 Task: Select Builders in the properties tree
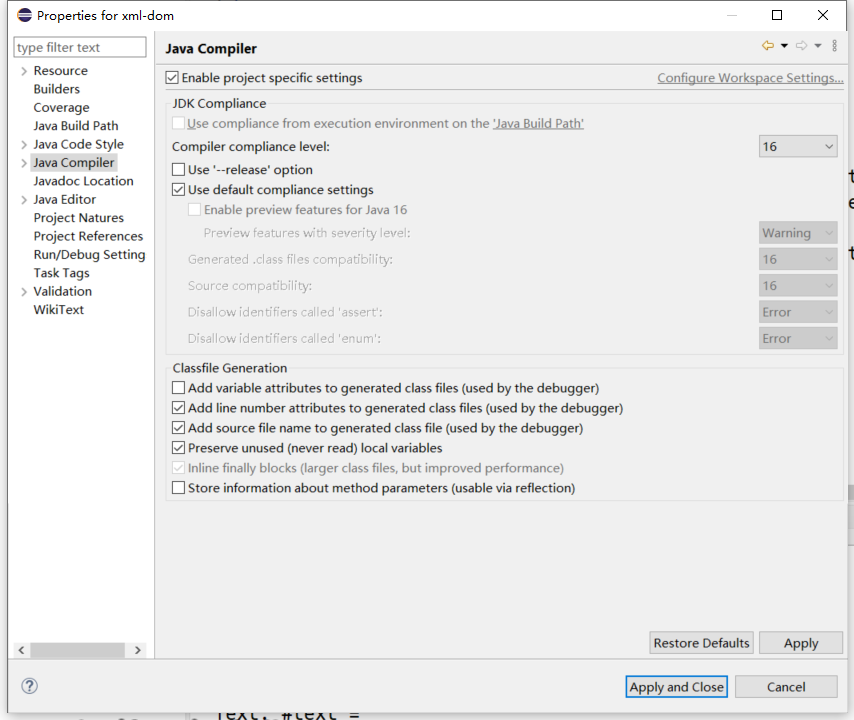pos(57,89)
